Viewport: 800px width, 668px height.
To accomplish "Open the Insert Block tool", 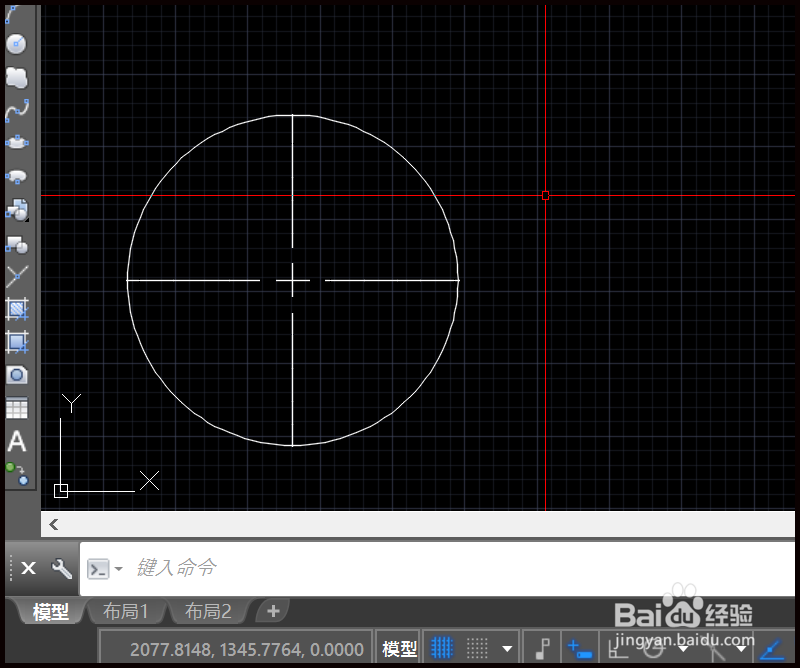I will (x=16, y=210).
